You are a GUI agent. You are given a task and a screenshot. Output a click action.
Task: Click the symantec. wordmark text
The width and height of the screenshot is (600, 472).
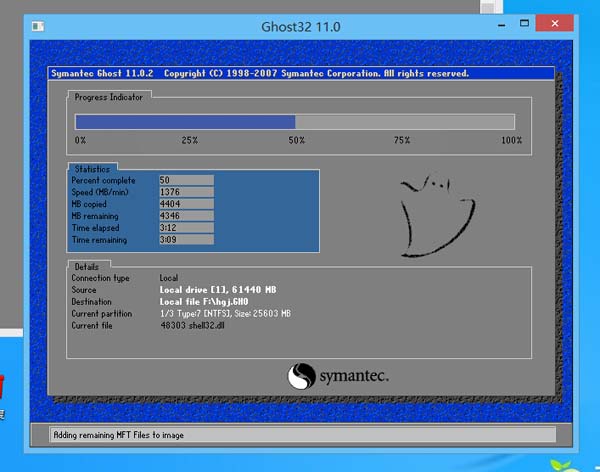[x=354, y=376]
